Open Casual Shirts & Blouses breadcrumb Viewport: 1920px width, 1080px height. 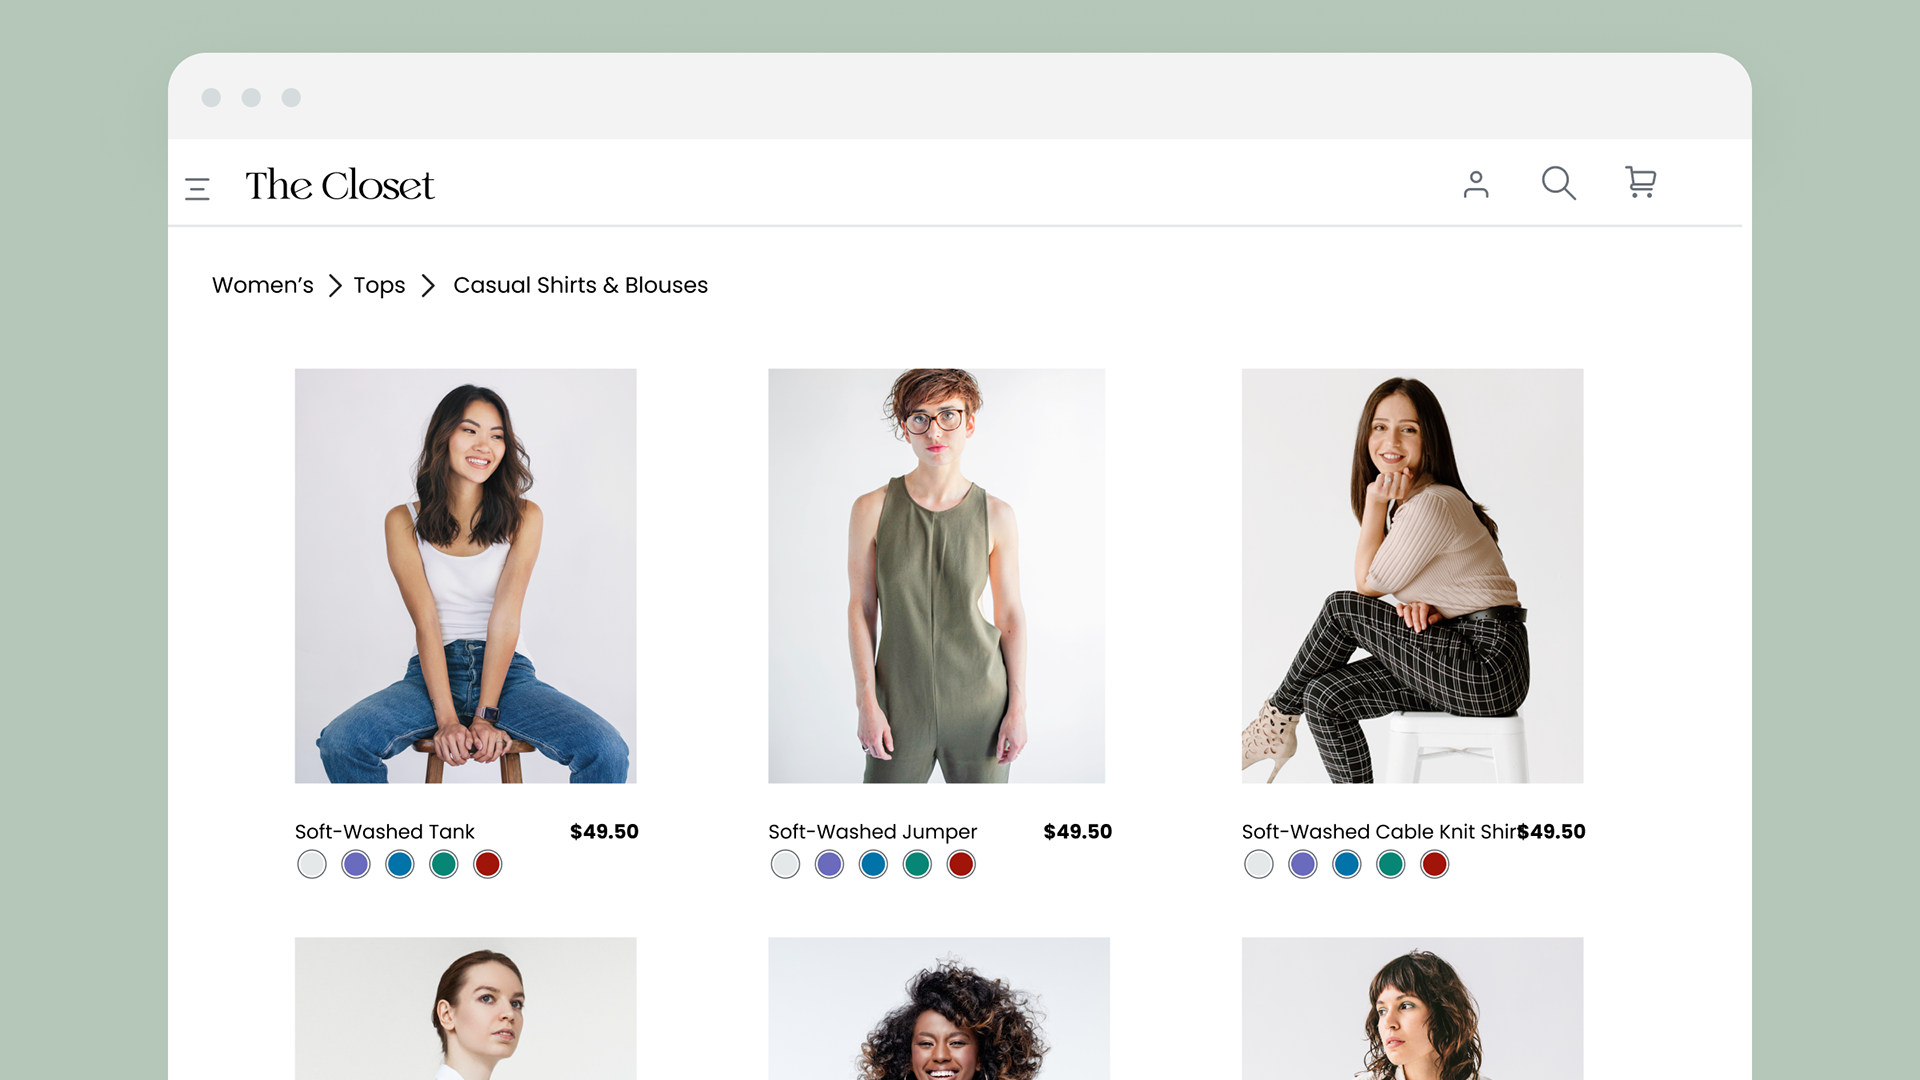pos(580,285)
